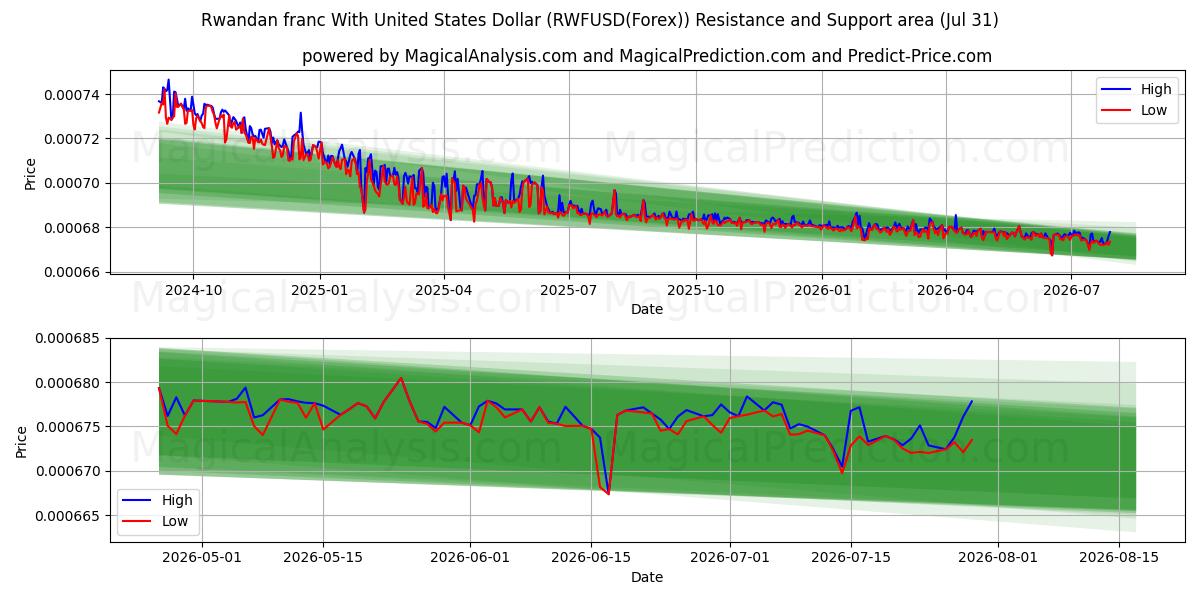This screenshot has width=1200, height=600.
Task: Click the 2026-05-01 date tick label
Action: 202,557
